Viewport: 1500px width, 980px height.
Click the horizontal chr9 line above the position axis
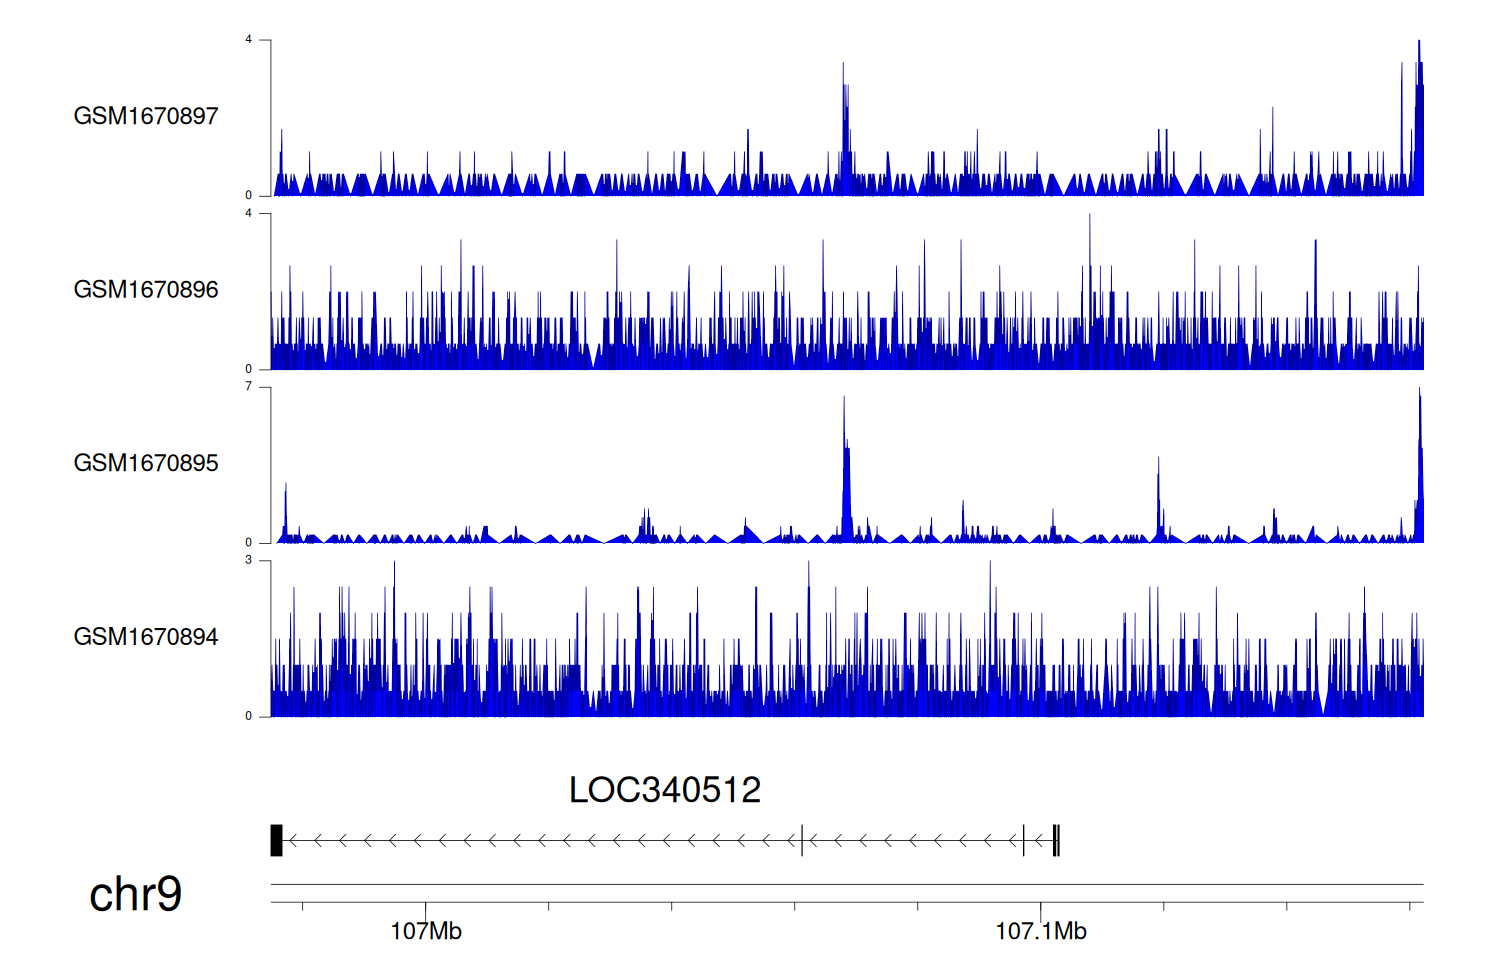click(x=846, y=884)
